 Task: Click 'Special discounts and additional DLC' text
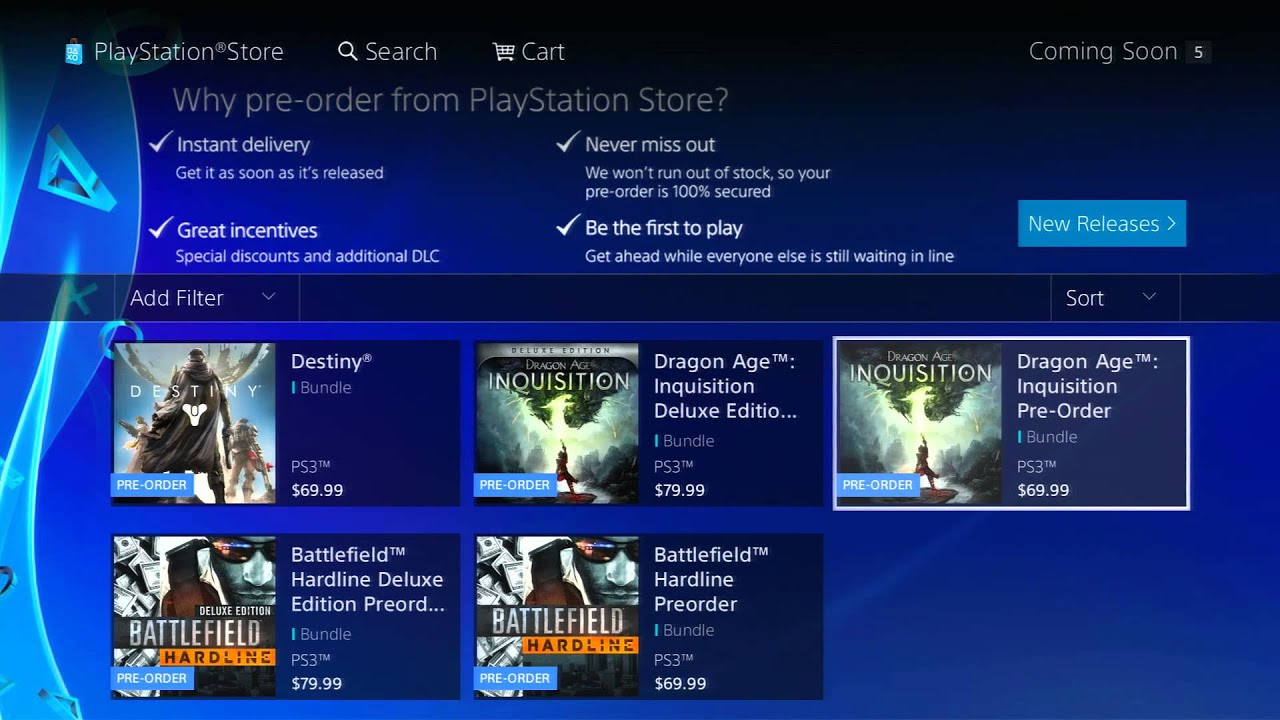pos(307,256)
